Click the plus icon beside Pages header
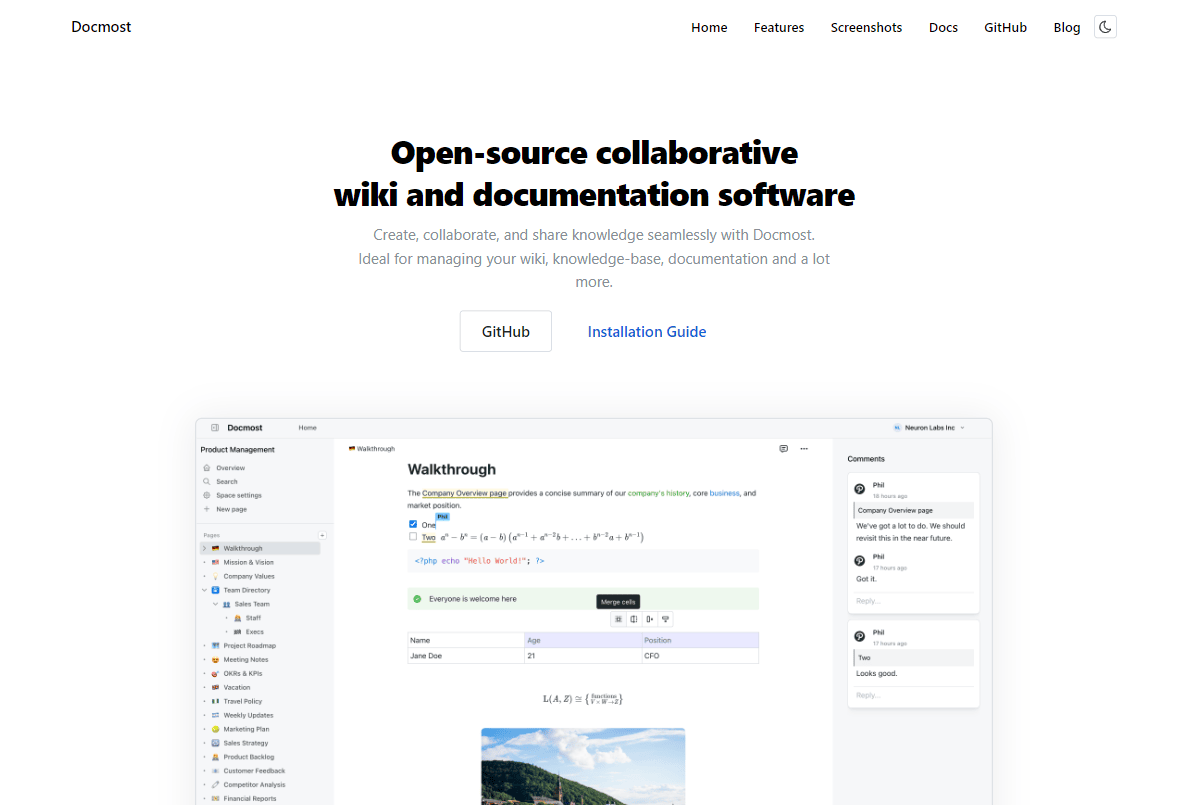The width and height of the screenshot is (1188, 805). click(x=322, y=536)
